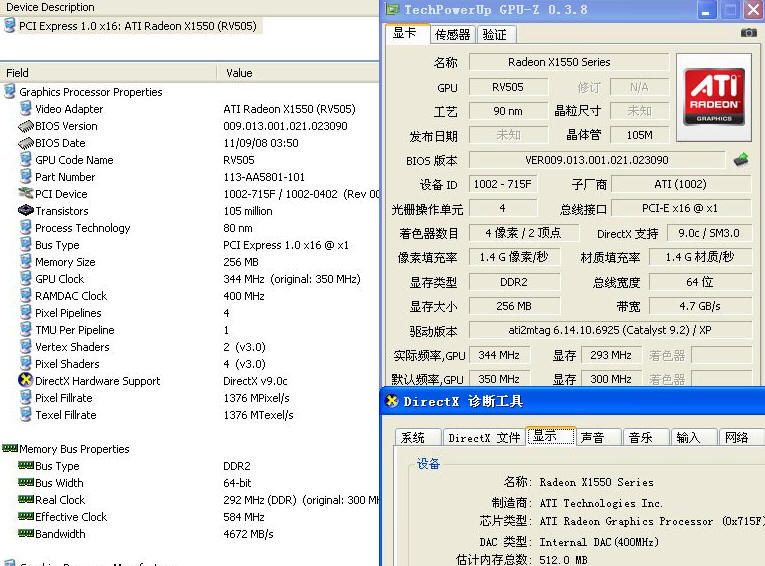Click the Radeon X1550 Series name field
The image size is (765, 566).
click(569, 62)
